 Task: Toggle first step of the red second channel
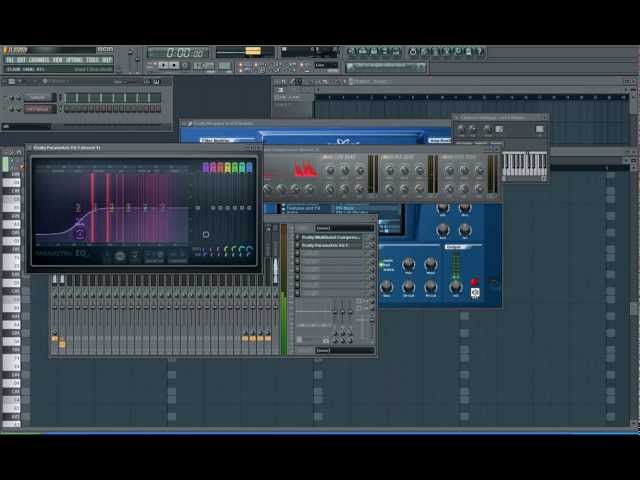68,109
